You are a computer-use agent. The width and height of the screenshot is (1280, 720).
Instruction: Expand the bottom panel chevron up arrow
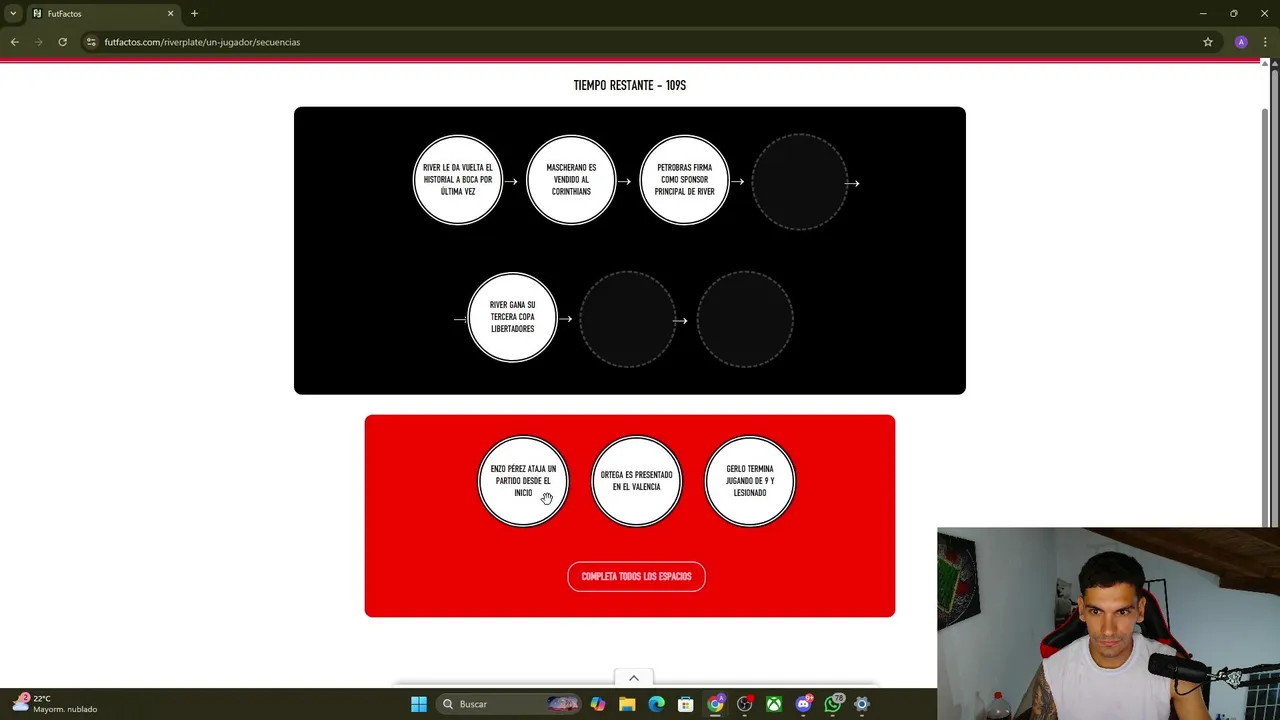(633, 678)
